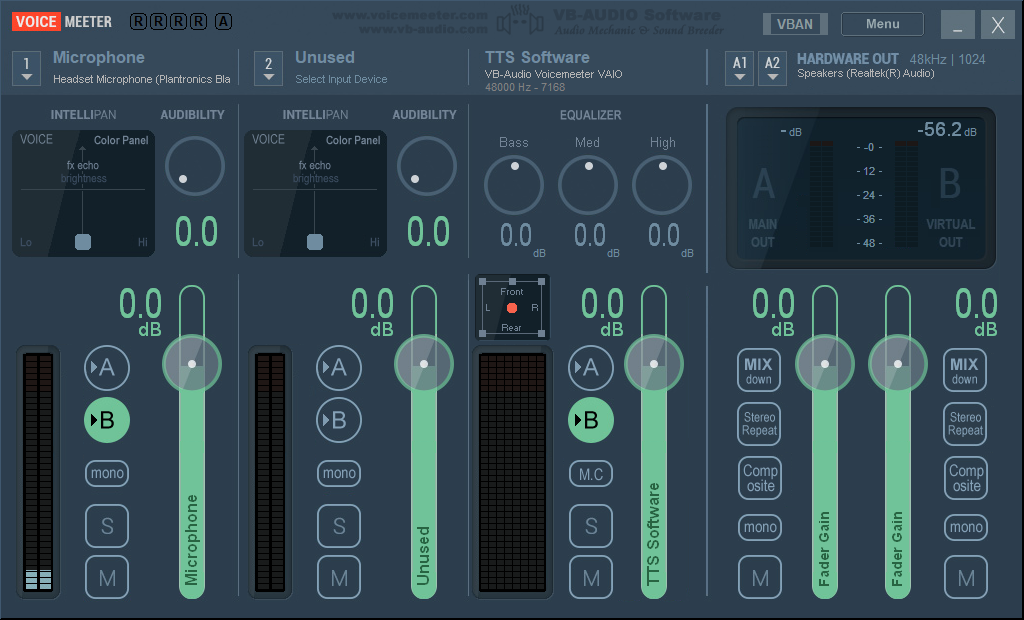
Task: Open the VBAN dialog
Action: pos(795,23)
